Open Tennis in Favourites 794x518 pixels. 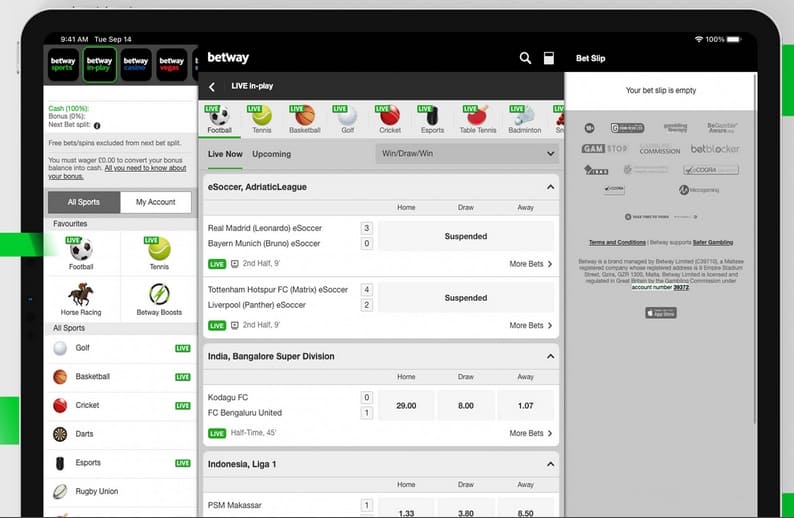point(159,254)
